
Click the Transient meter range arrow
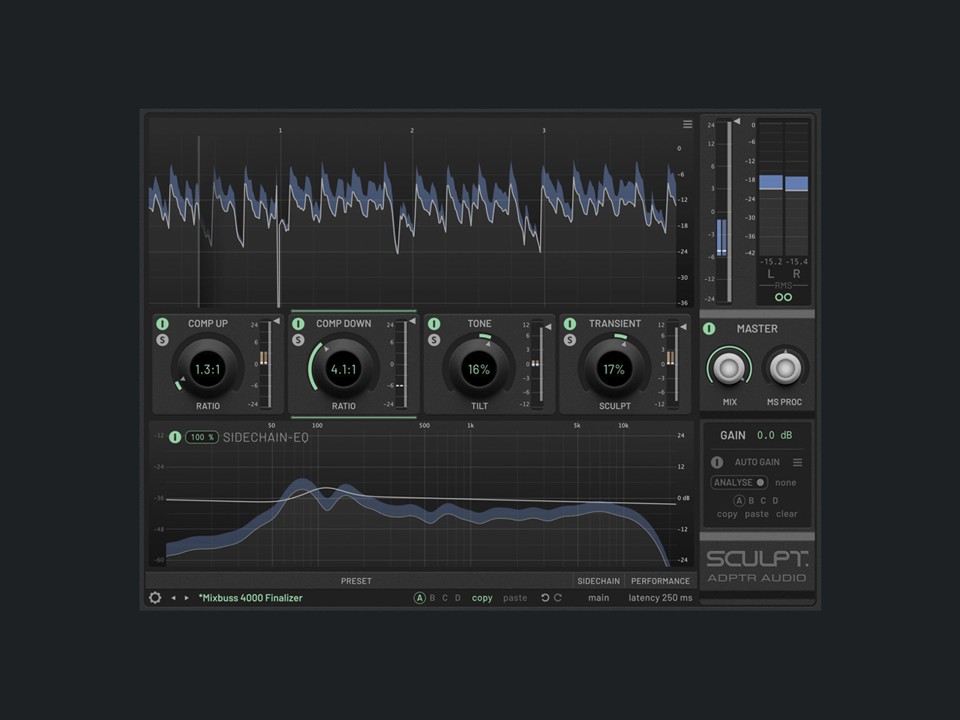tap(683, 327)
